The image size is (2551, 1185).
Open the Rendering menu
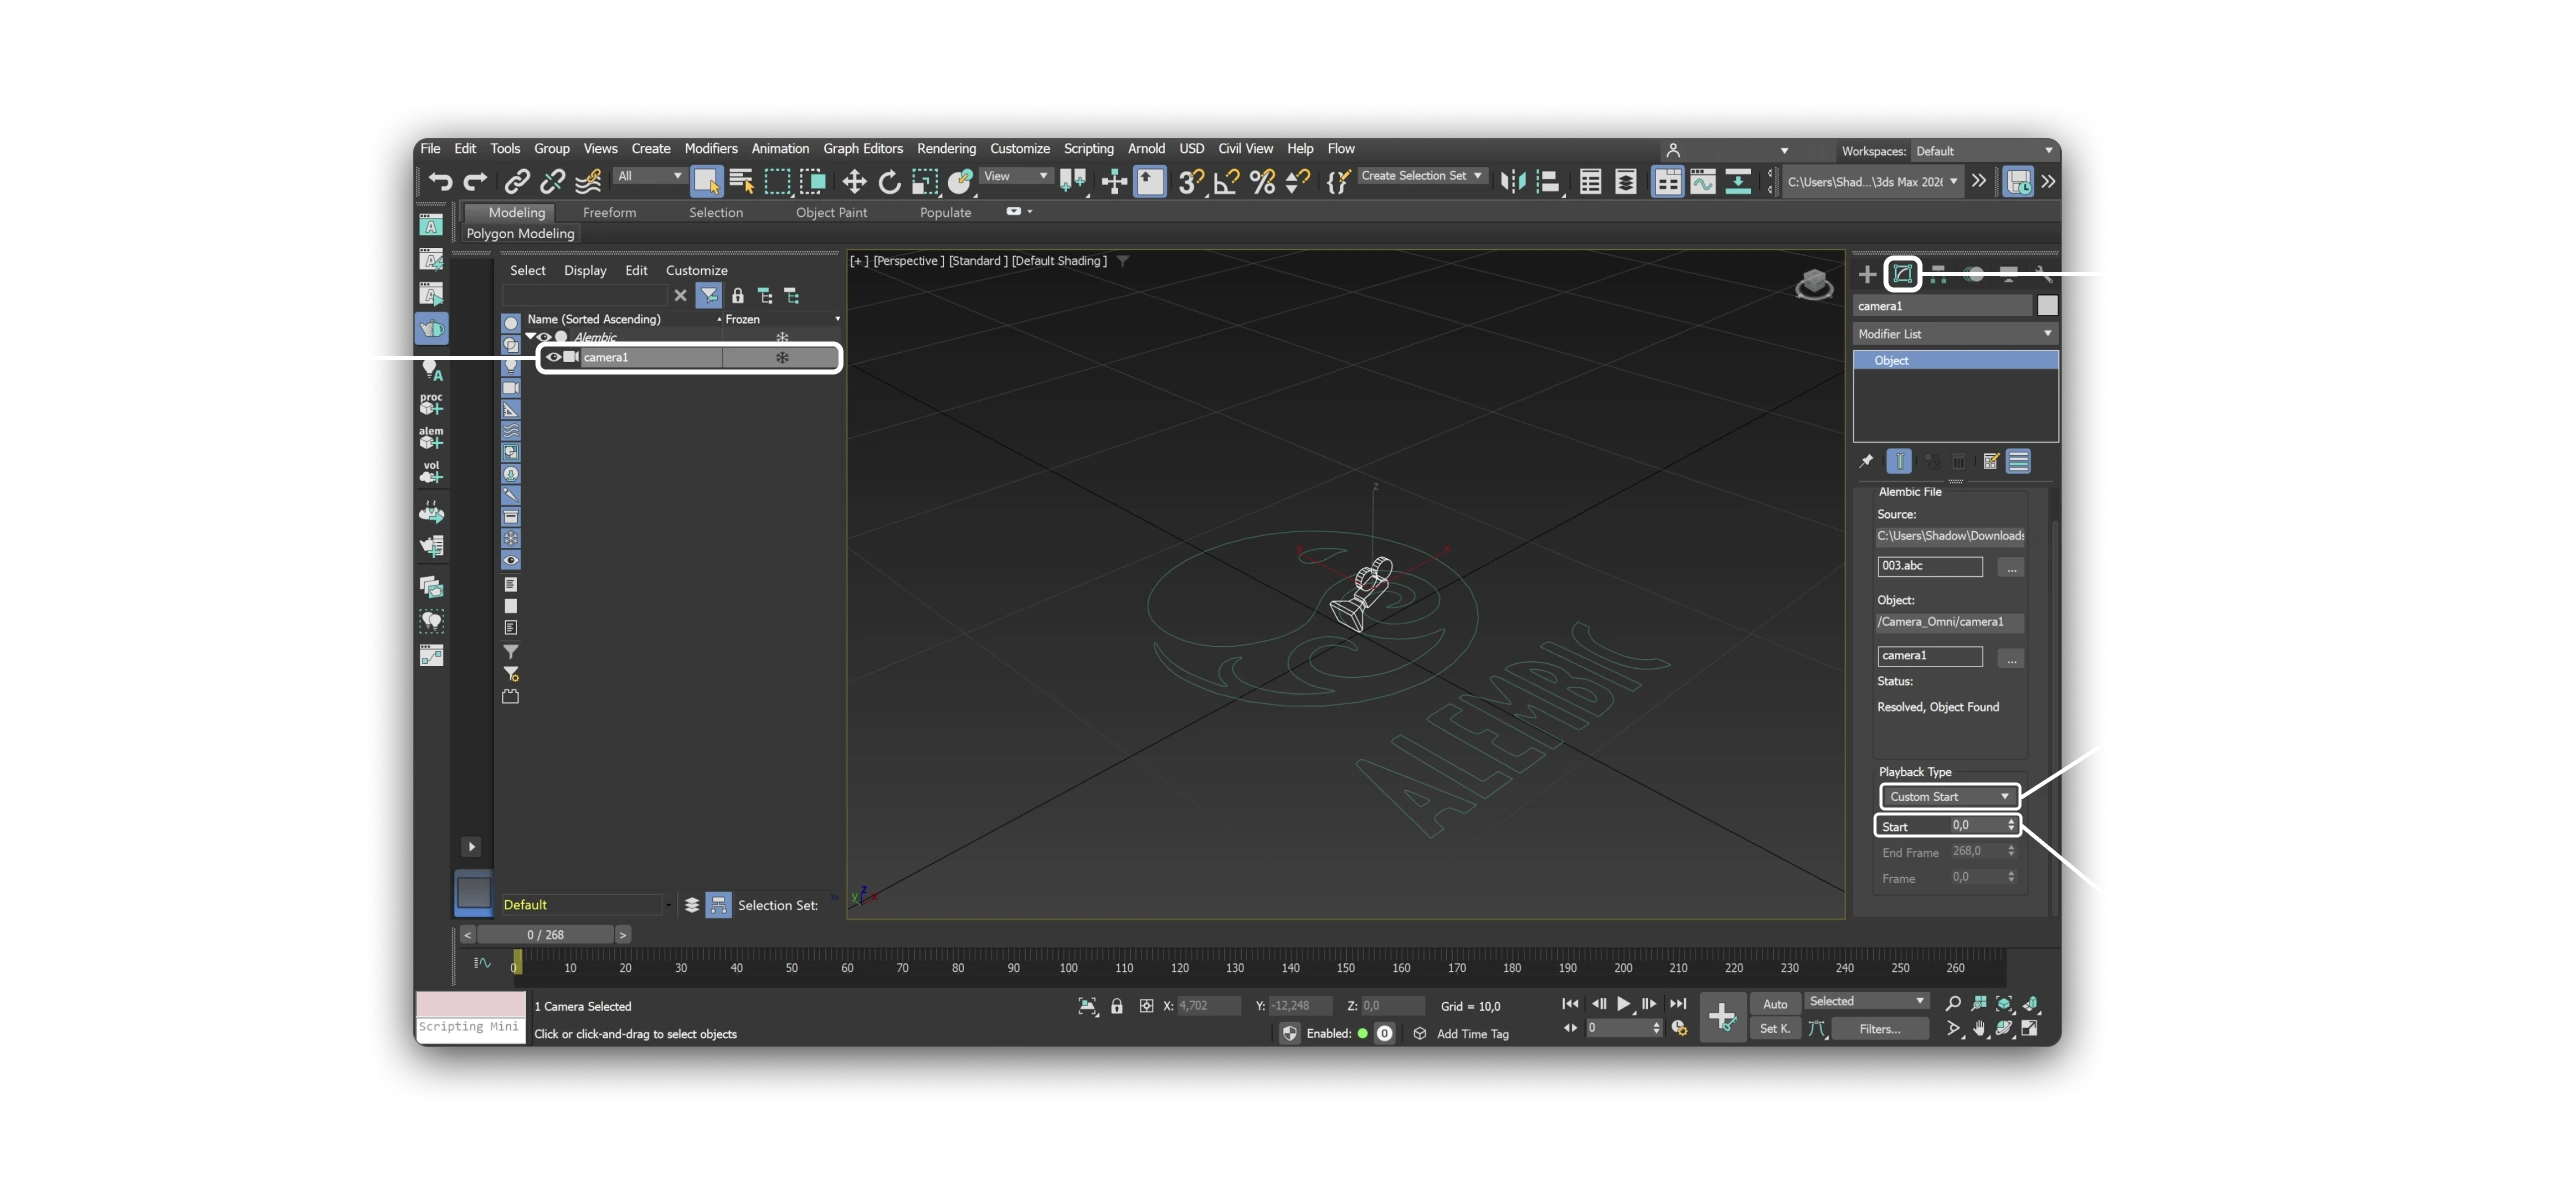pos(946,149)
